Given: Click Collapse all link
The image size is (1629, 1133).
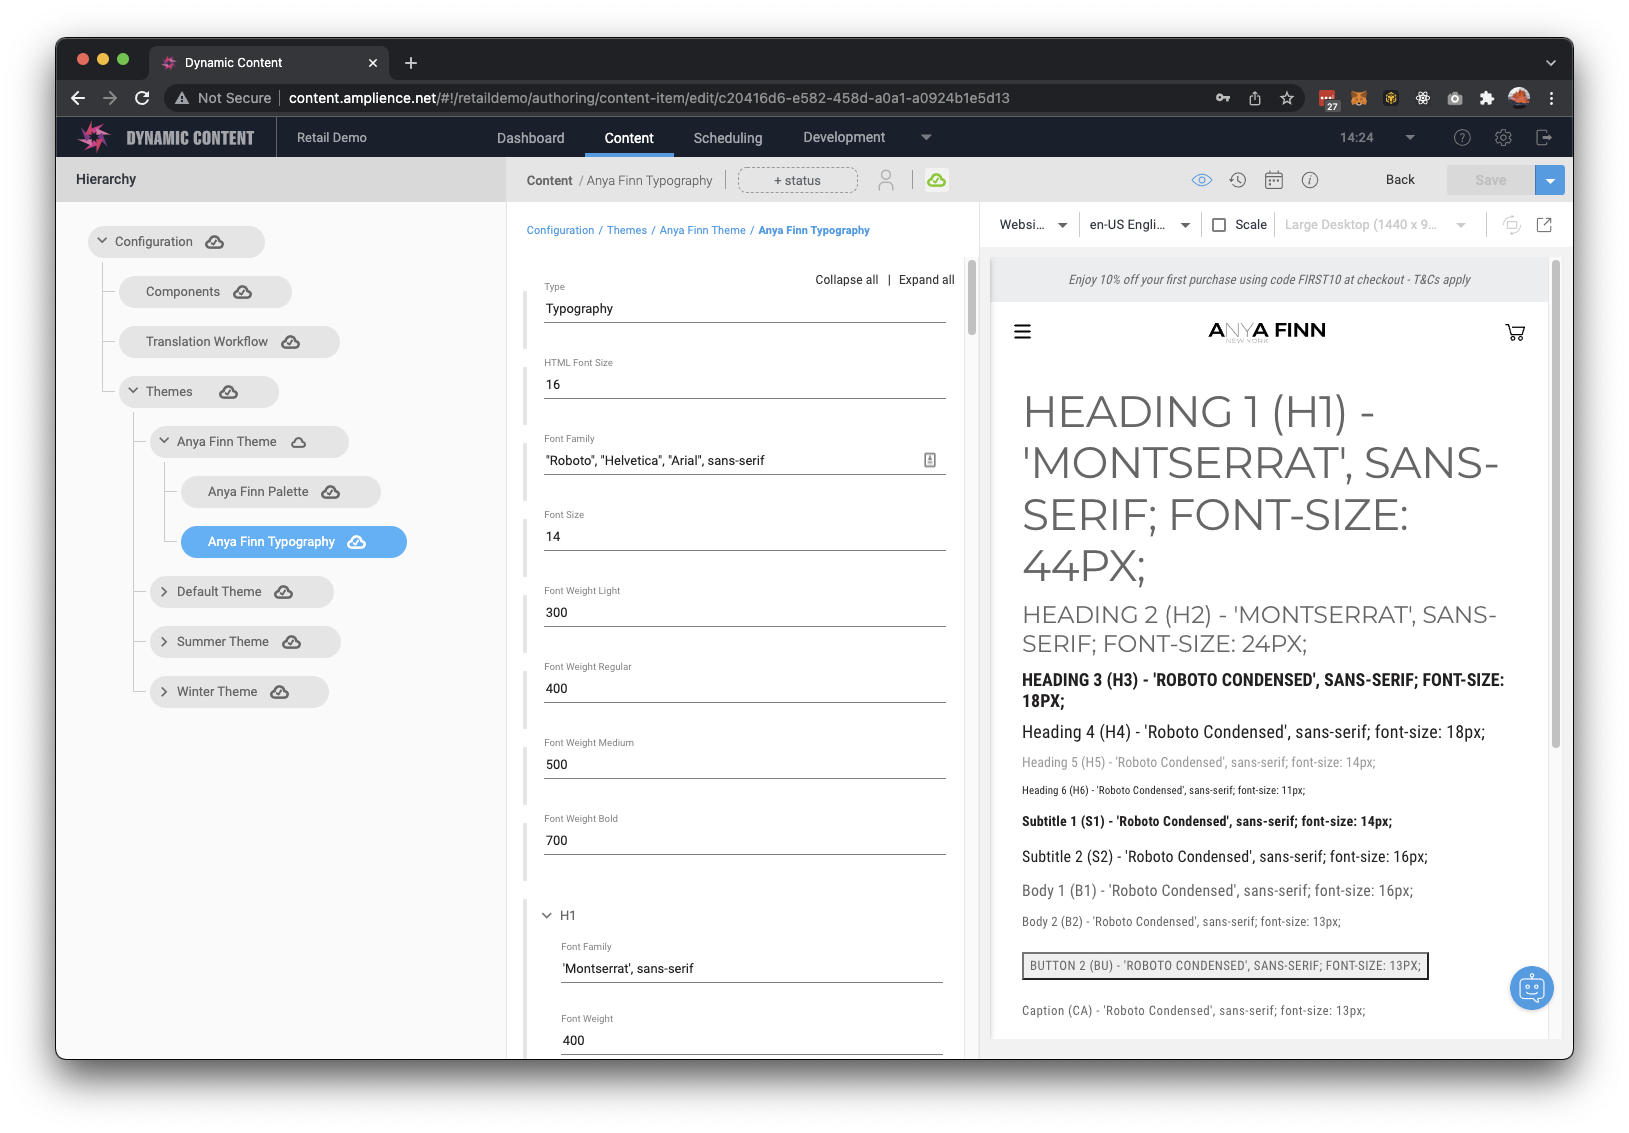Looking at the screenshot, I should (846, 280).
